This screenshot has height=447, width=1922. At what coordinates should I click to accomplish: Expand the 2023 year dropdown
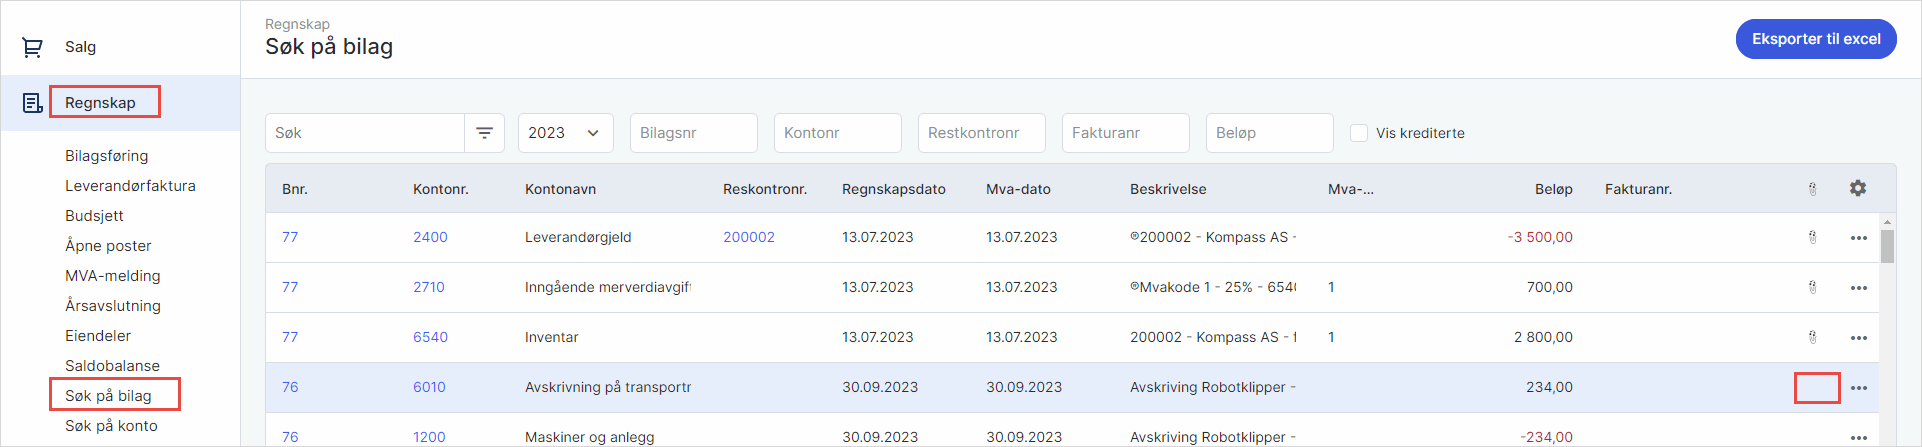coord(565,133)
